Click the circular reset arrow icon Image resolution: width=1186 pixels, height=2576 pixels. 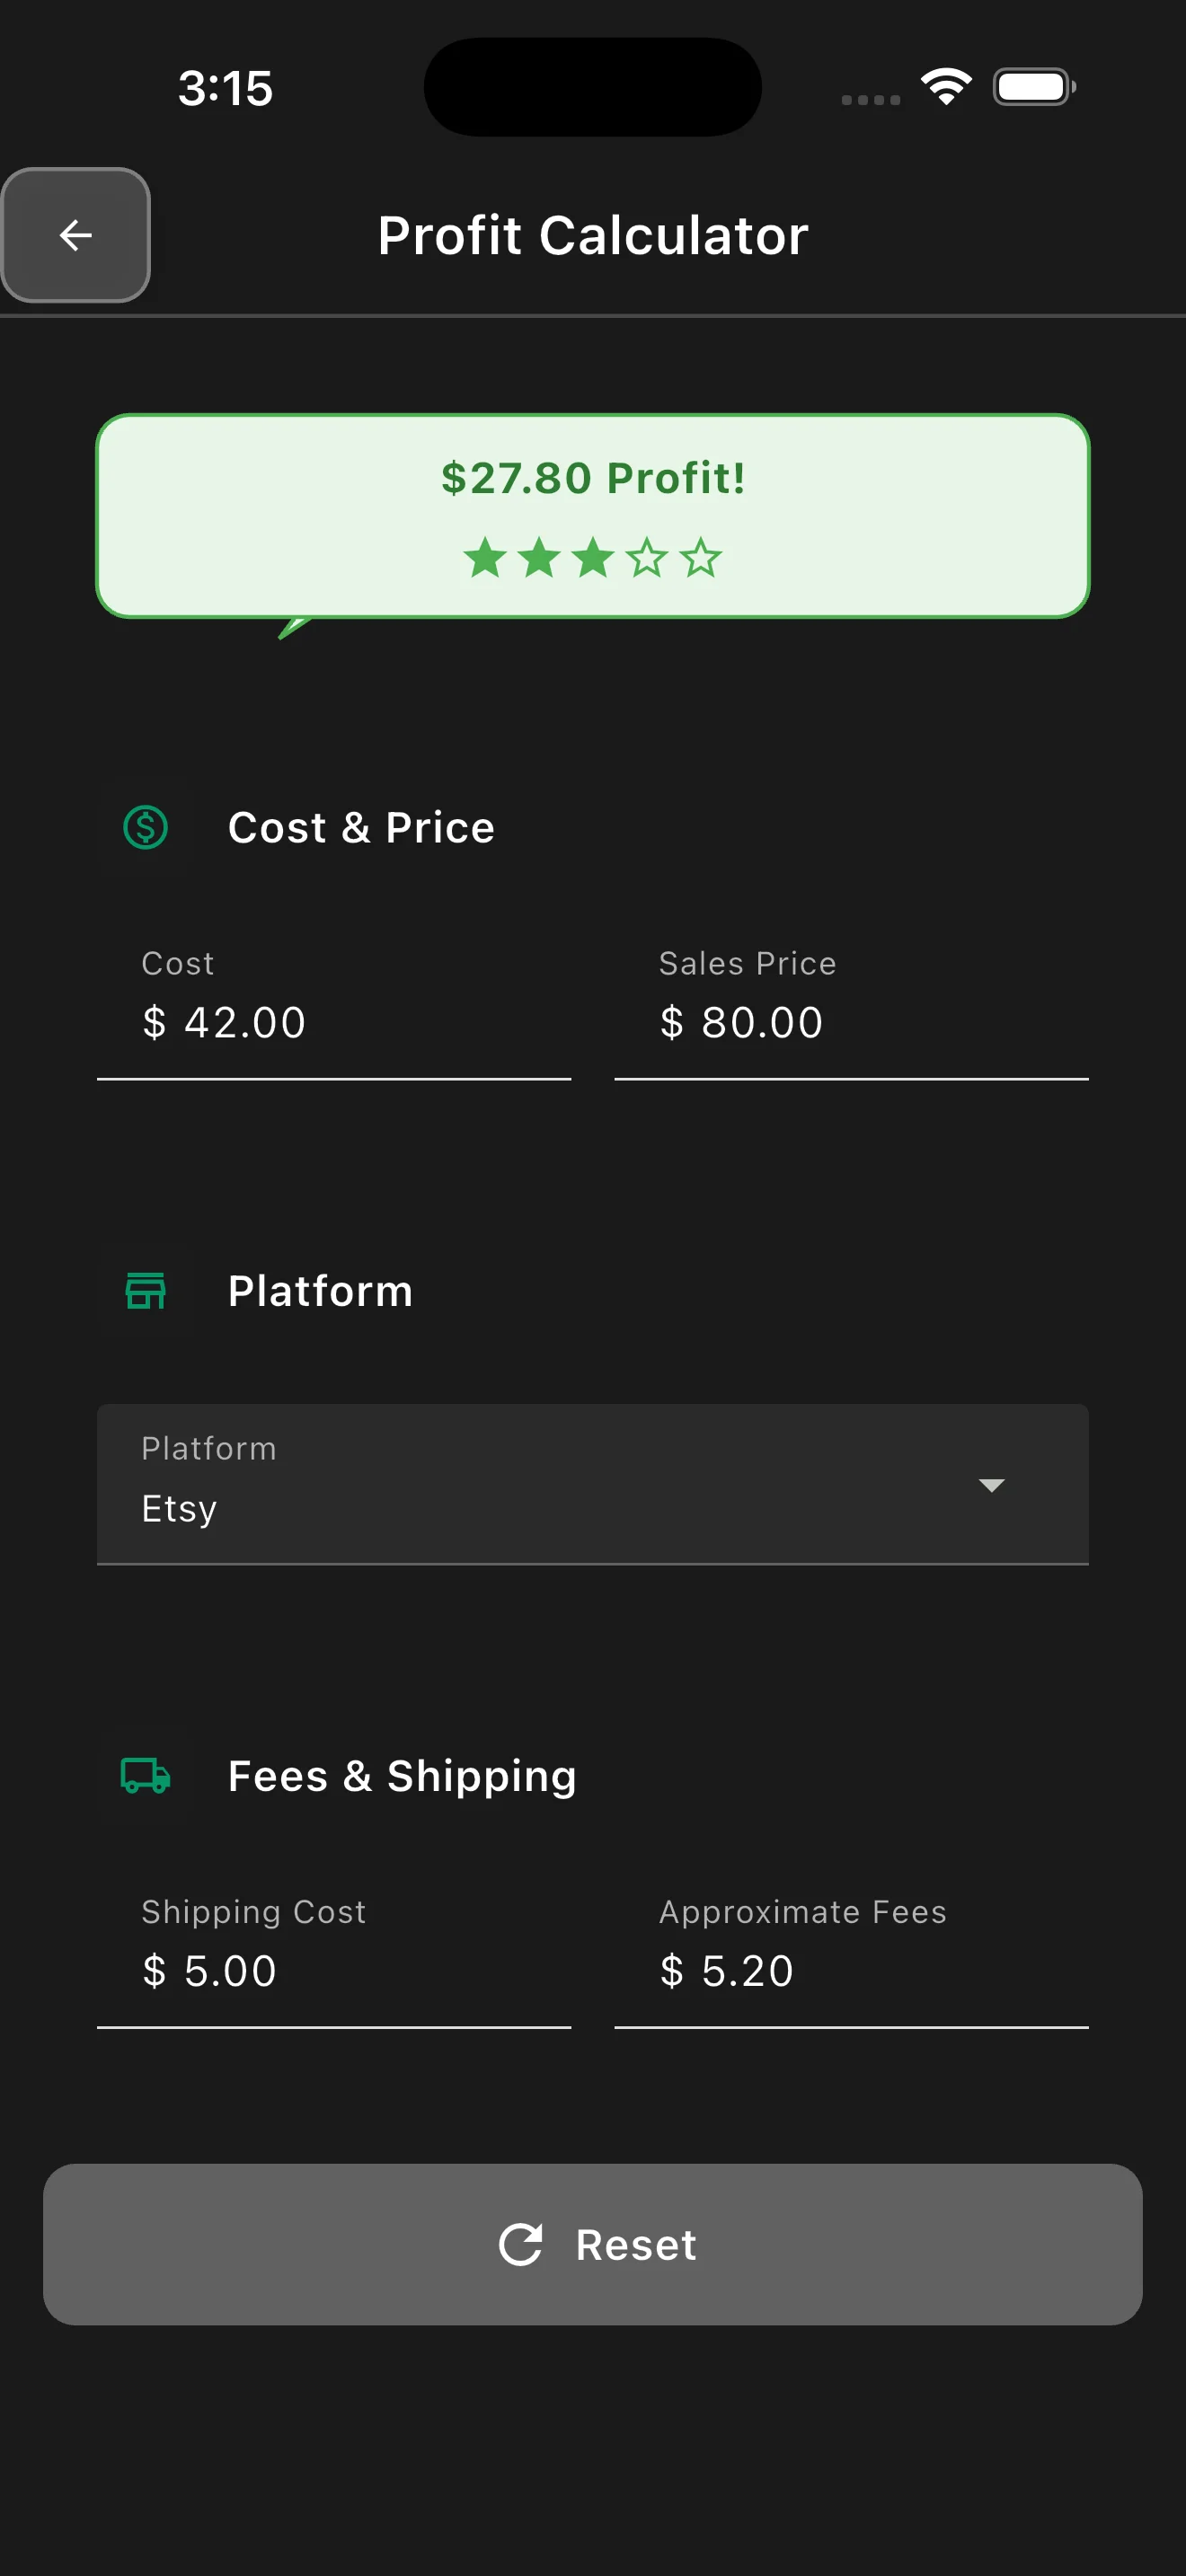tap(521, 2244)
